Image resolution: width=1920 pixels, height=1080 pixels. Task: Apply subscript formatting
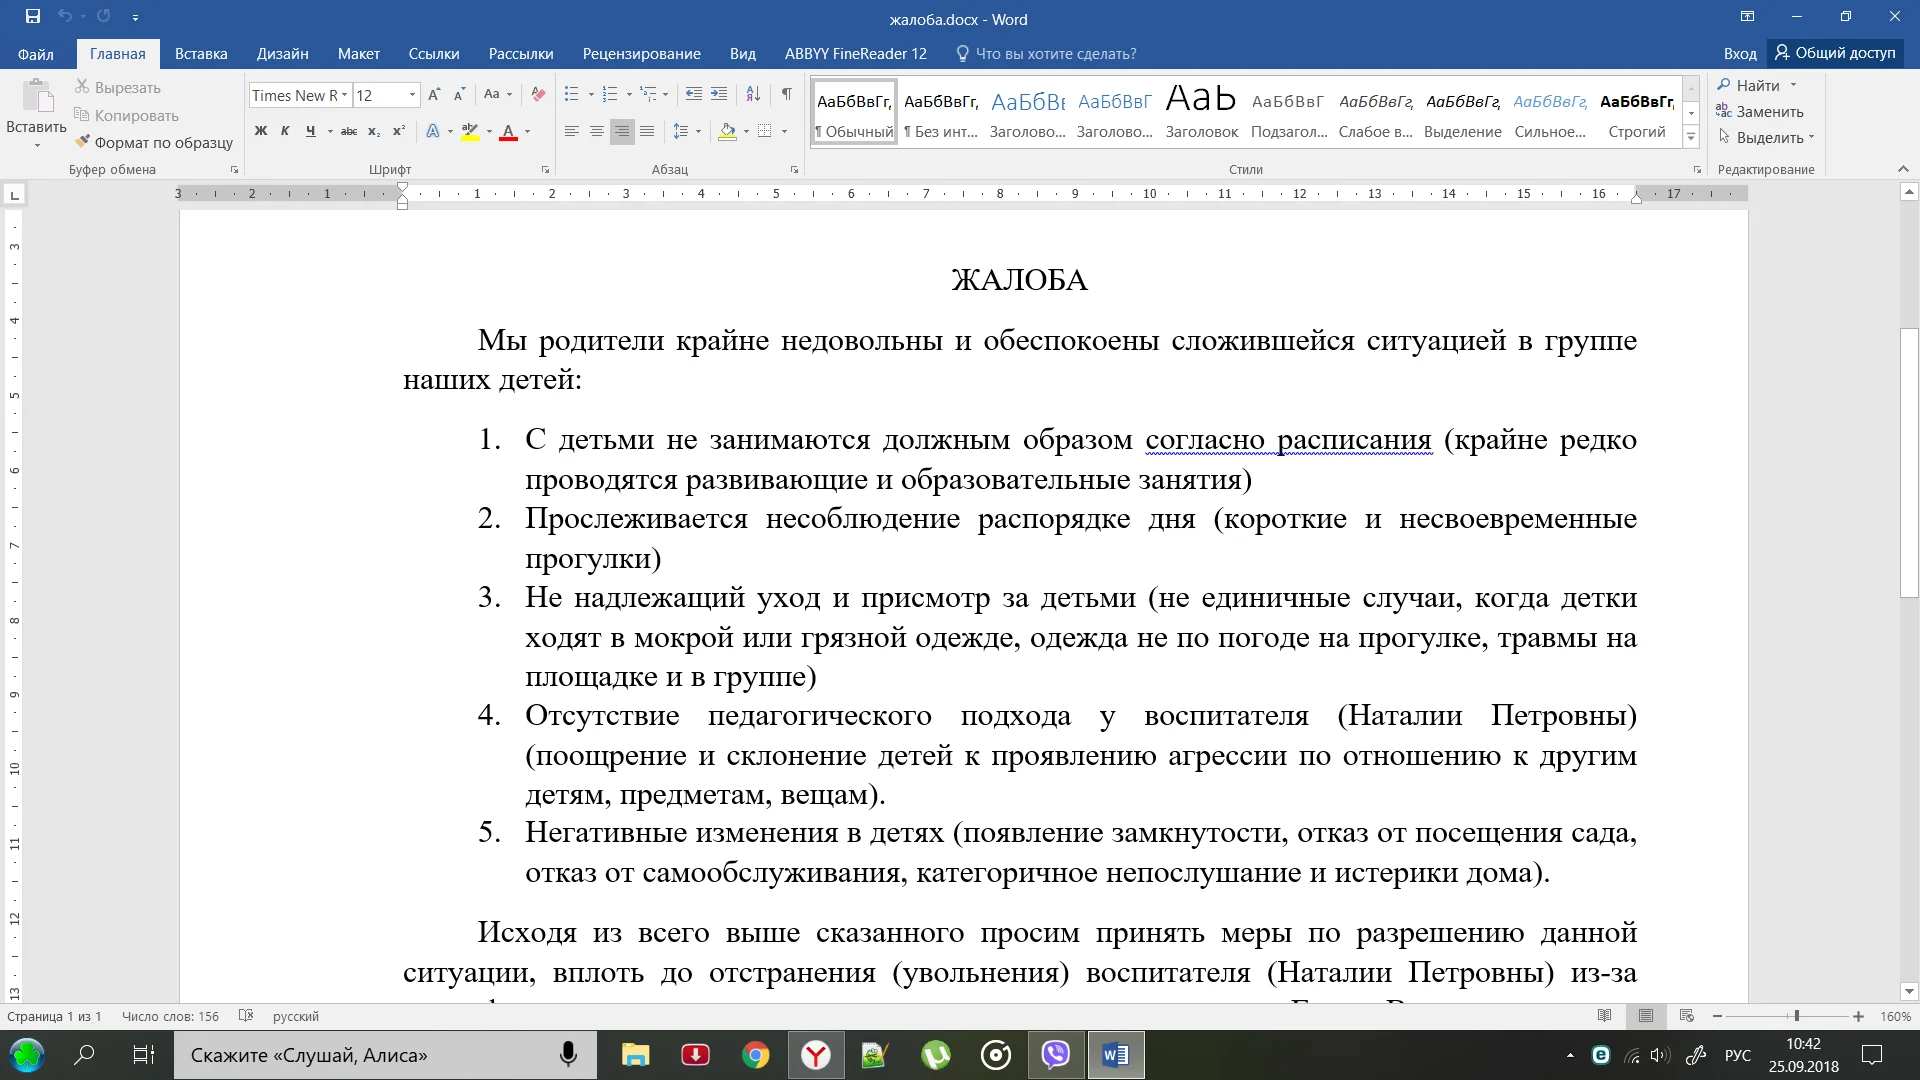click(374, 131)
